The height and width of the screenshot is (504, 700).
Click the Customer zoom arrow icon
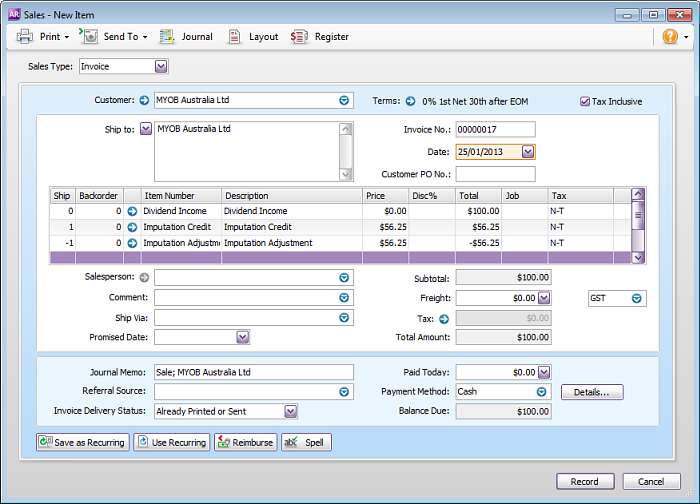click(x=144, y=100)
